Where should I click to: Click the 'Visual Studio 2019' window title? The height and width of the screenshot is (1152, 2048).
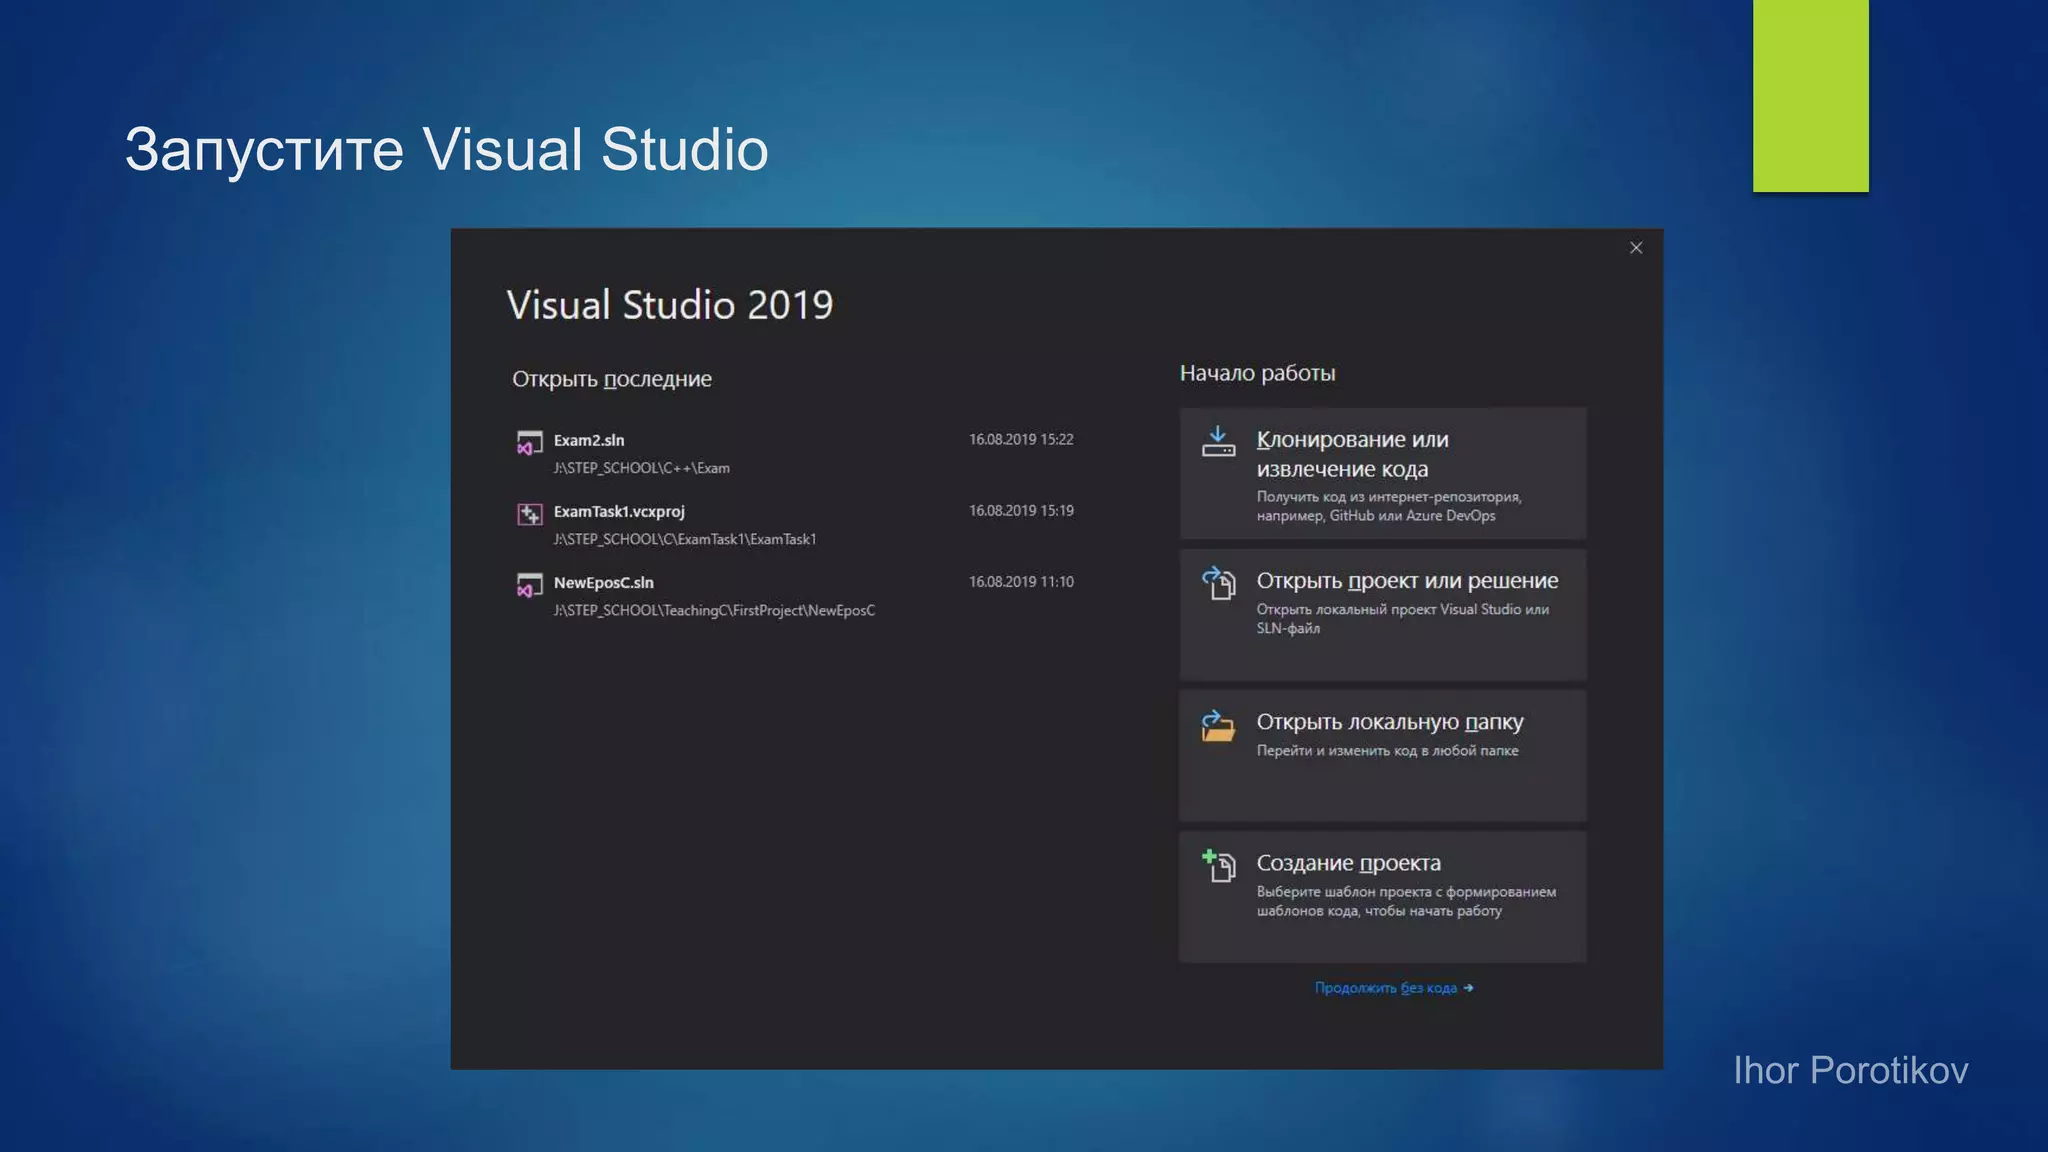point(670,305)
